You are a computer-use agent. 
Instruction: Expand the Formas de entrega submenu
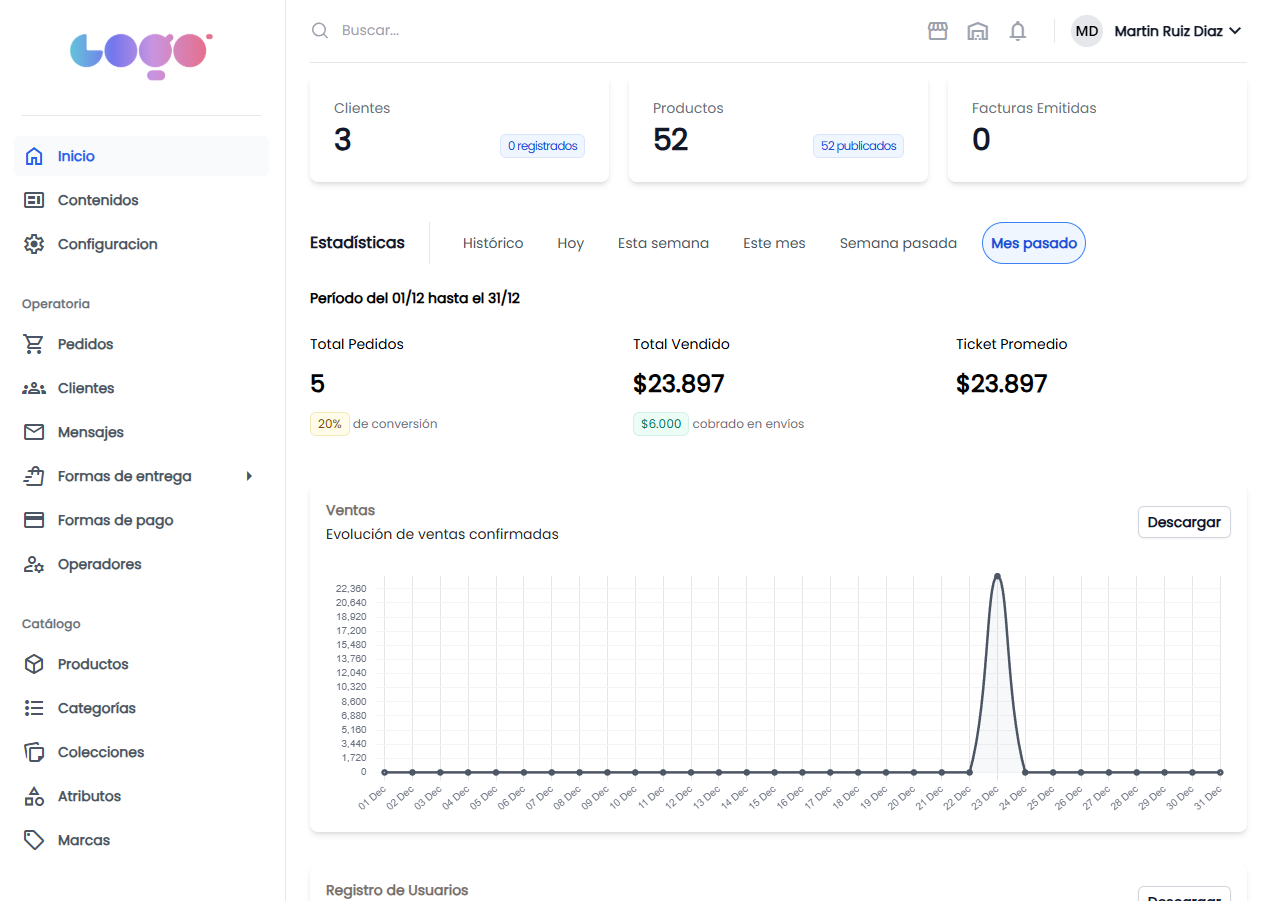[x=249, y=476]
